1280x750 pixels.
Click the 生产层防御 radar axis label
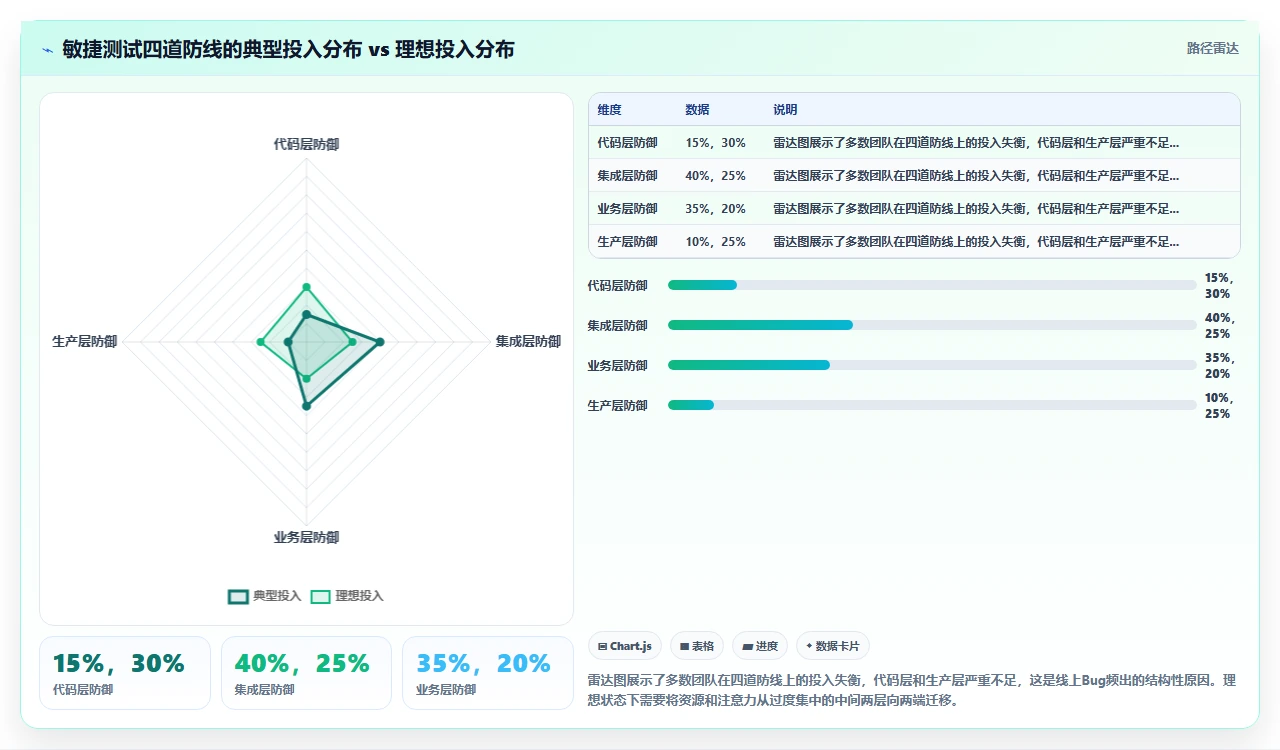coord(84,341)
